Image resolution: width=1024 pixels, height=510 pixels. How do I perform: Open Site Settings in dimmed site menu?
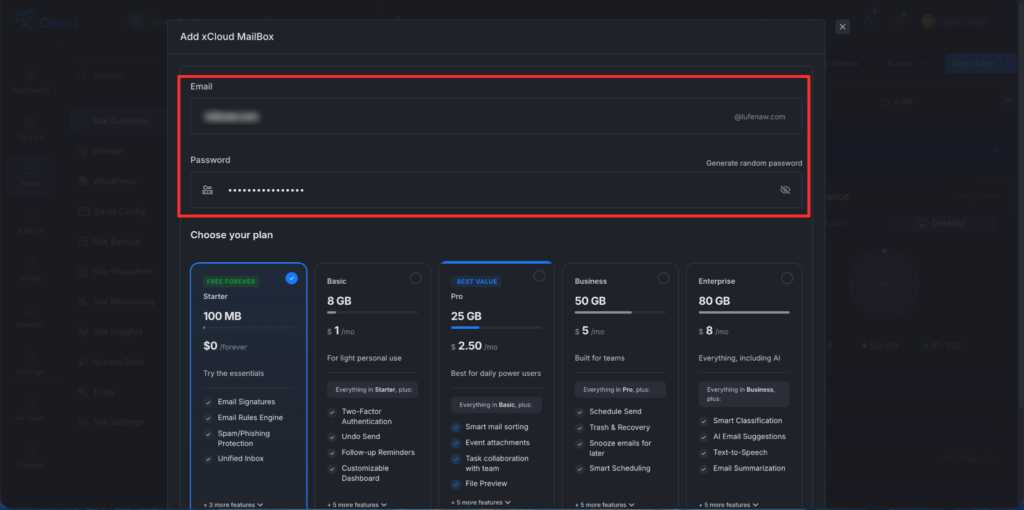coord(110,422)
